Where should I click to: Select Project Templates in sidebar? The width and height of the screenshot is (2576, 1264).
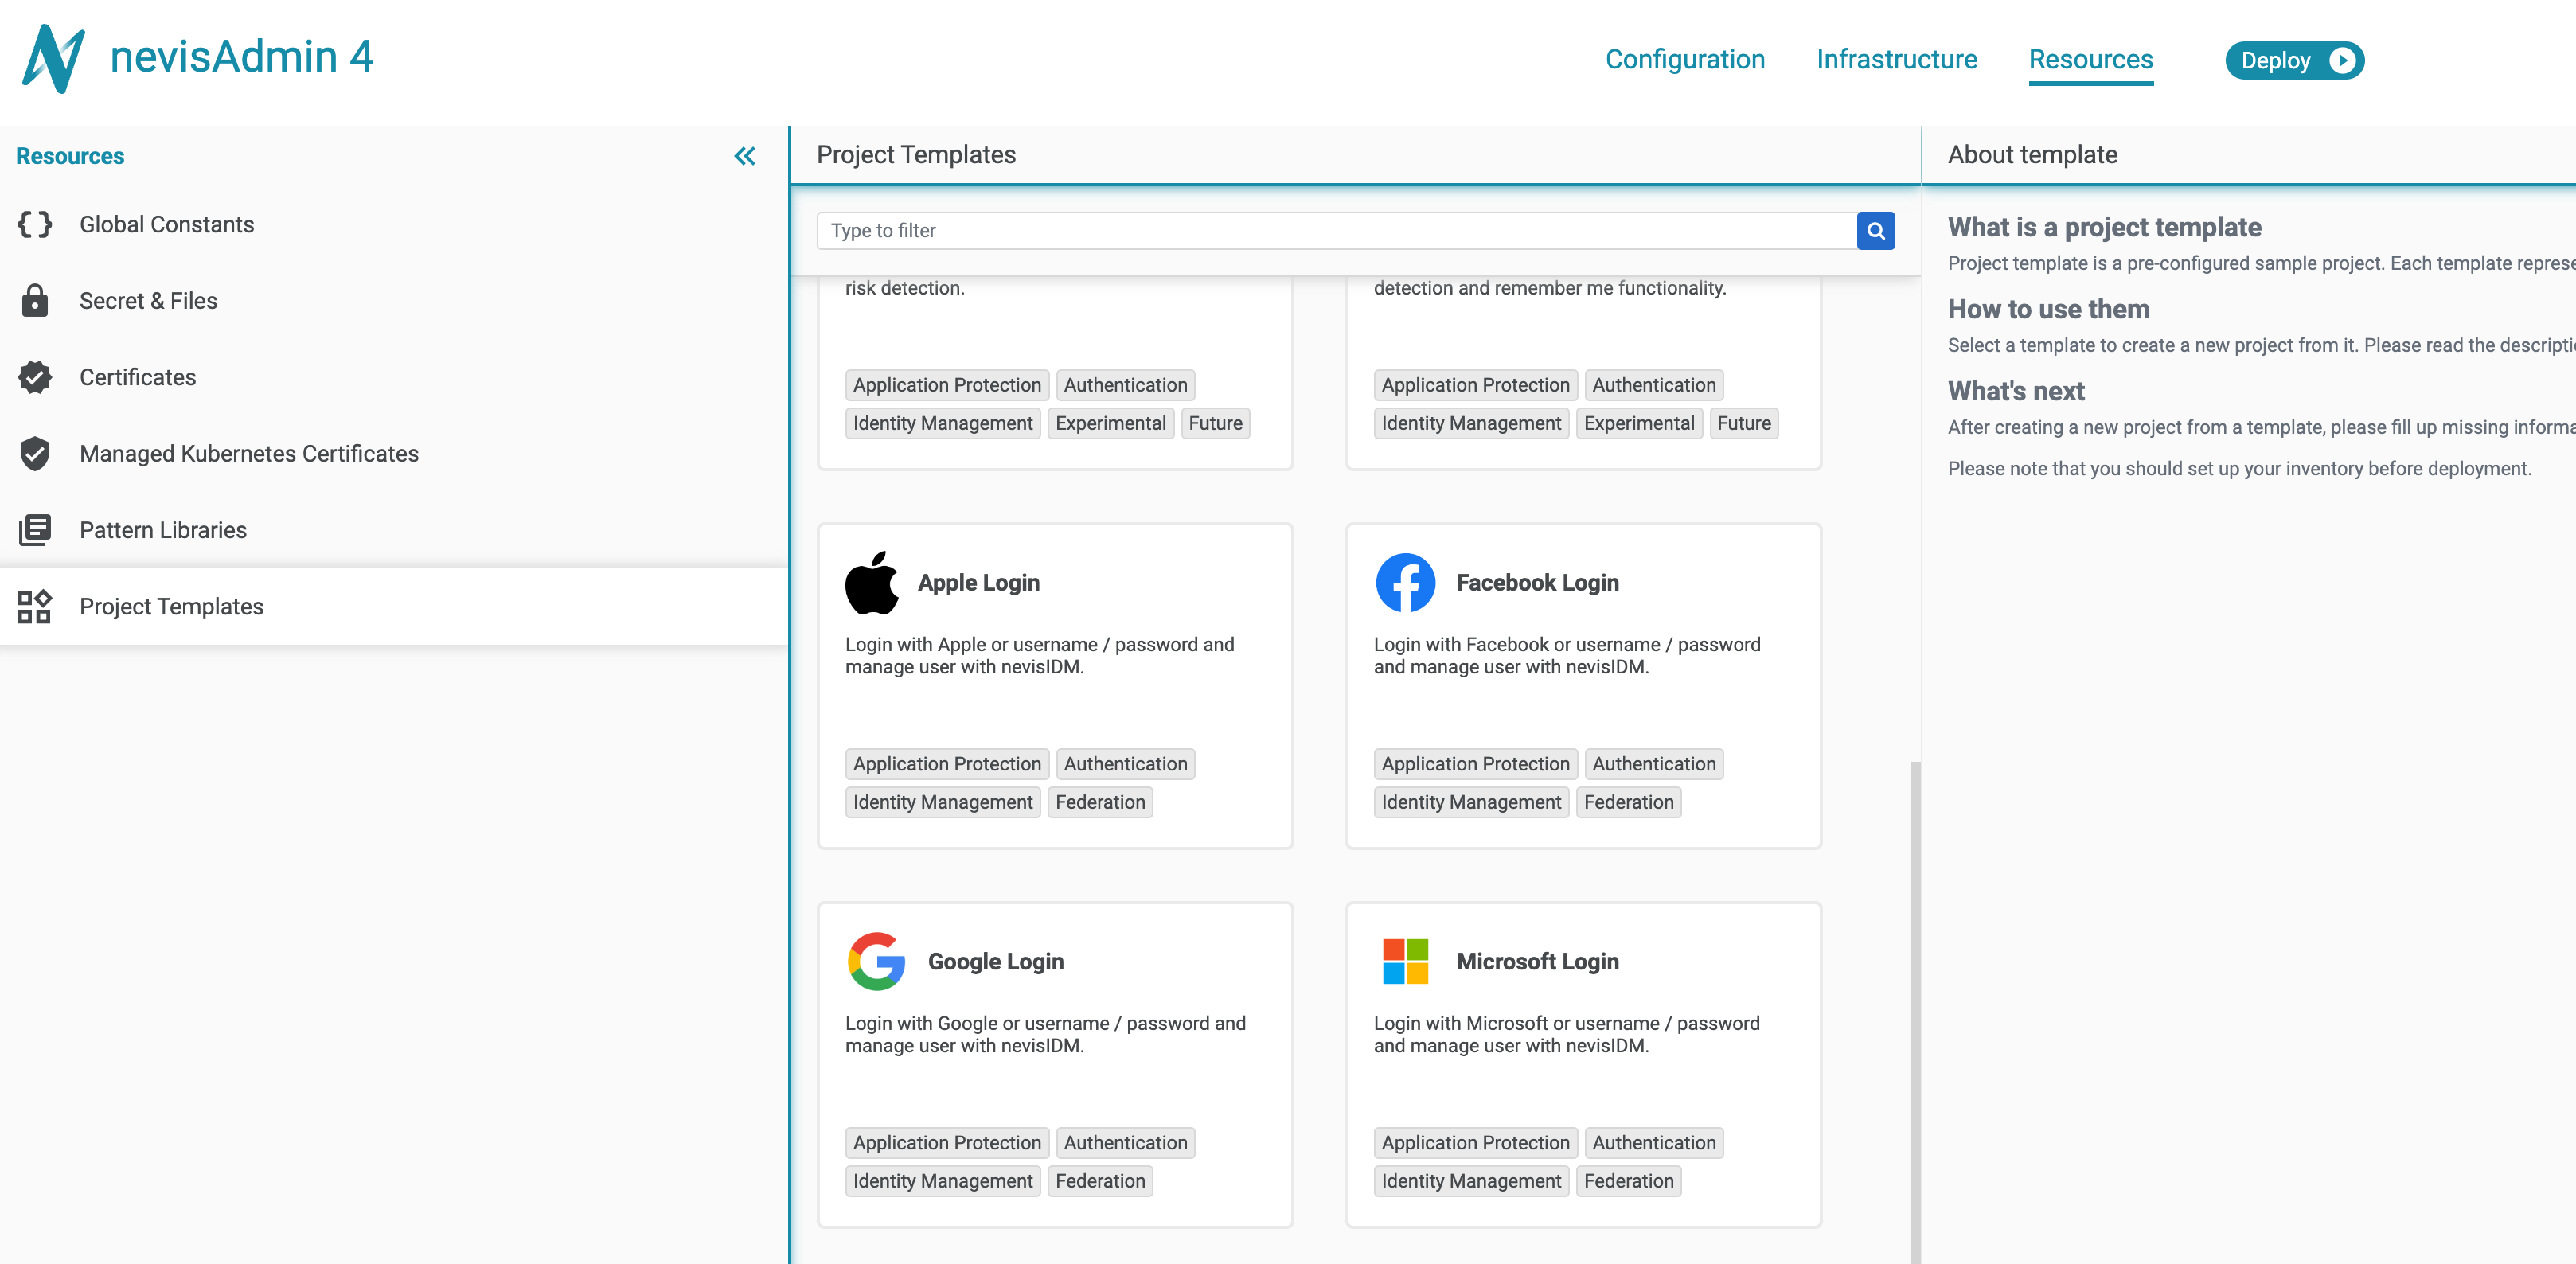394,606
